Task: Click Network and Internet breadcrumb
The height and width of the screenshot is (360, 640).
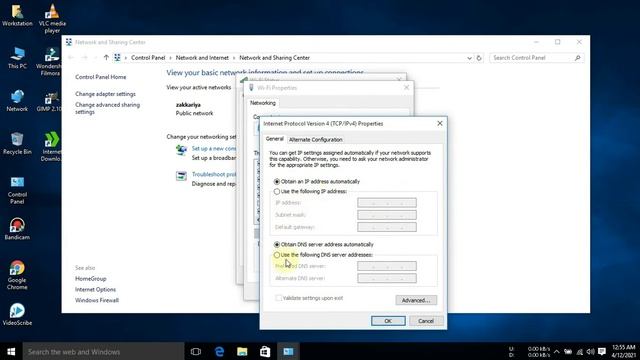Action: (202, 58)
